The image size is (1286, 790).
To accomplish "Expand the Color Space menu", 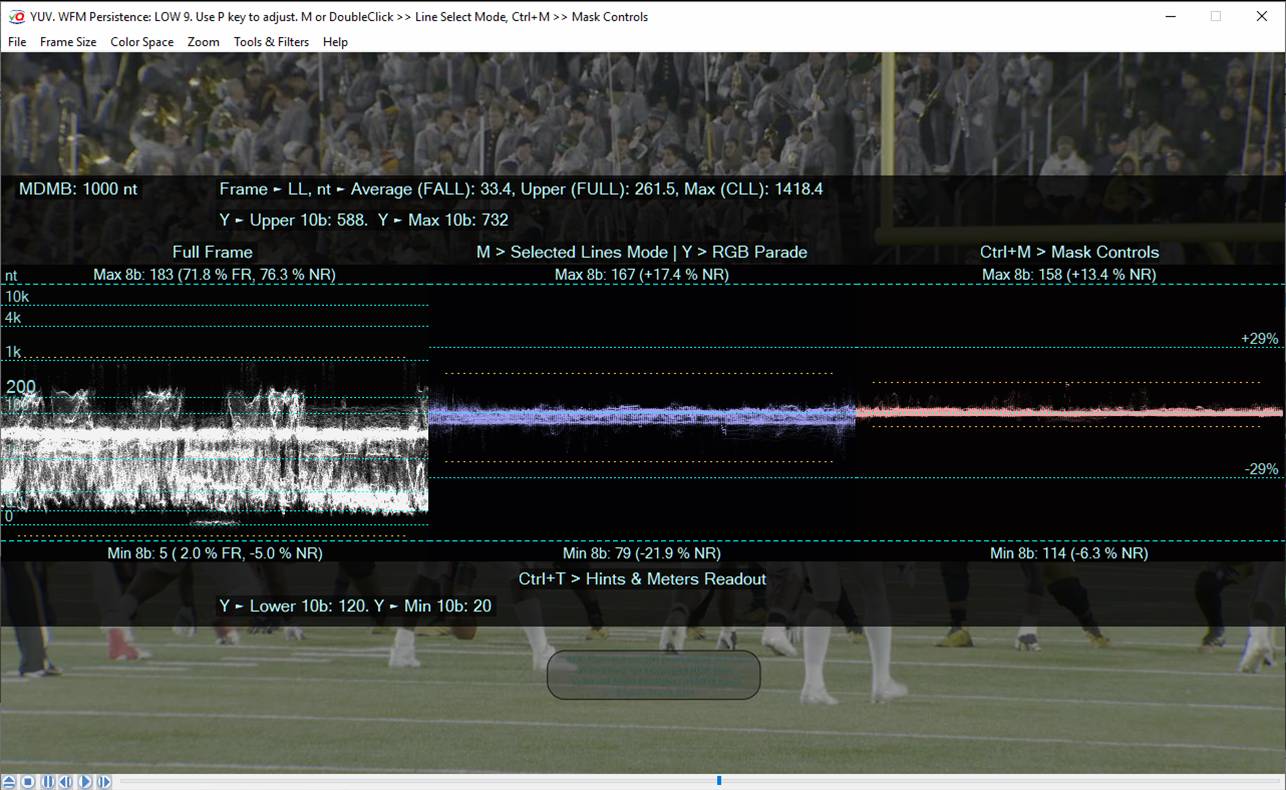I will pyautogui.click(x=142, y=42).
